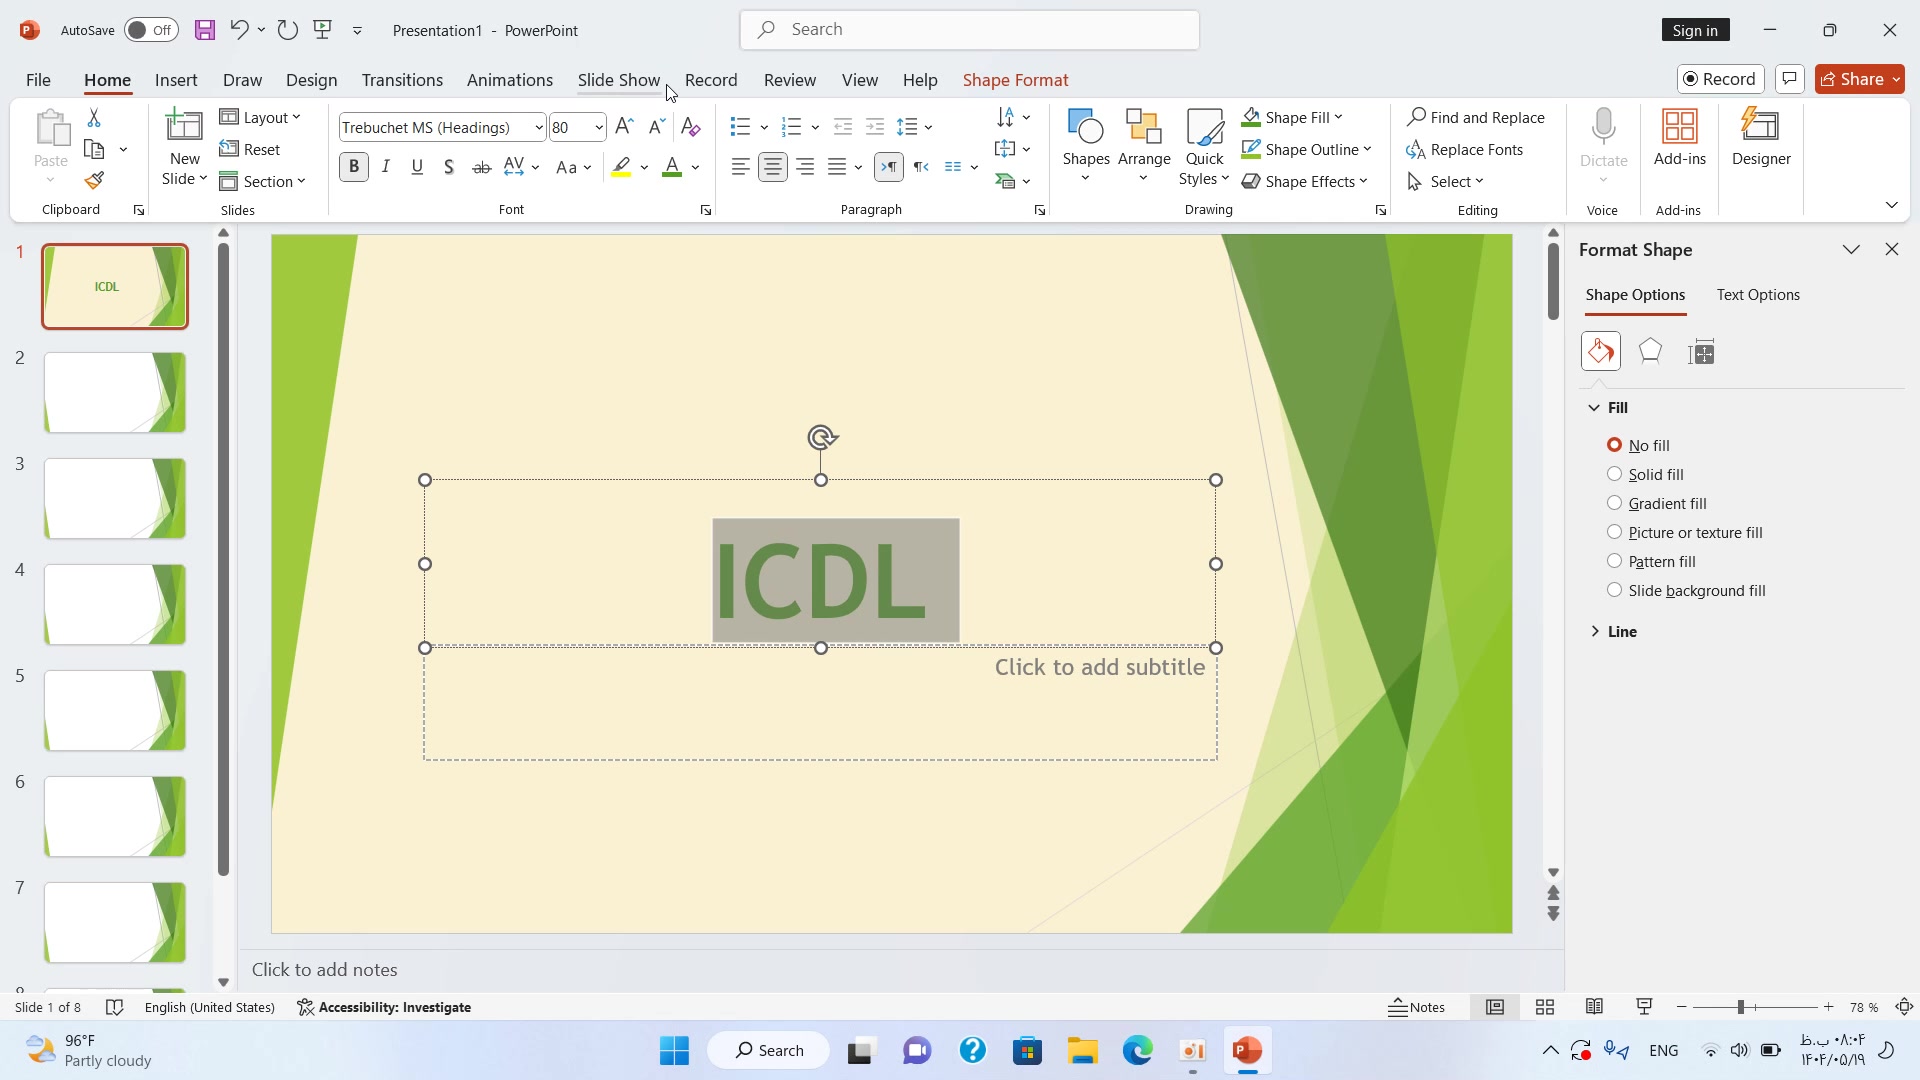Image resolution: width=1920 pixels, height=1080 pixels.
Task: Switch to the Text Options tab
Action: (x=1757, y=295)
